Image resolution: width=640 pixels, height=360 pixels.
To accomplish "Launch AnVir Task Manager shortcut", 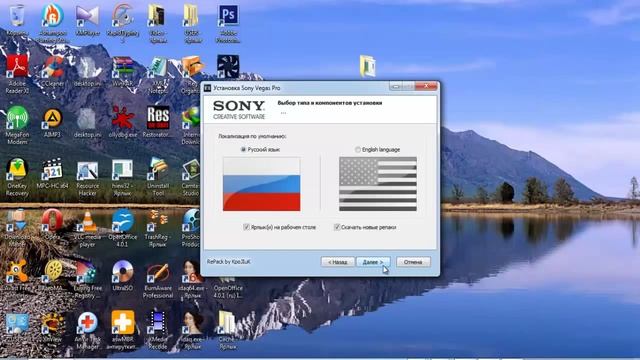I will point(87,323).
